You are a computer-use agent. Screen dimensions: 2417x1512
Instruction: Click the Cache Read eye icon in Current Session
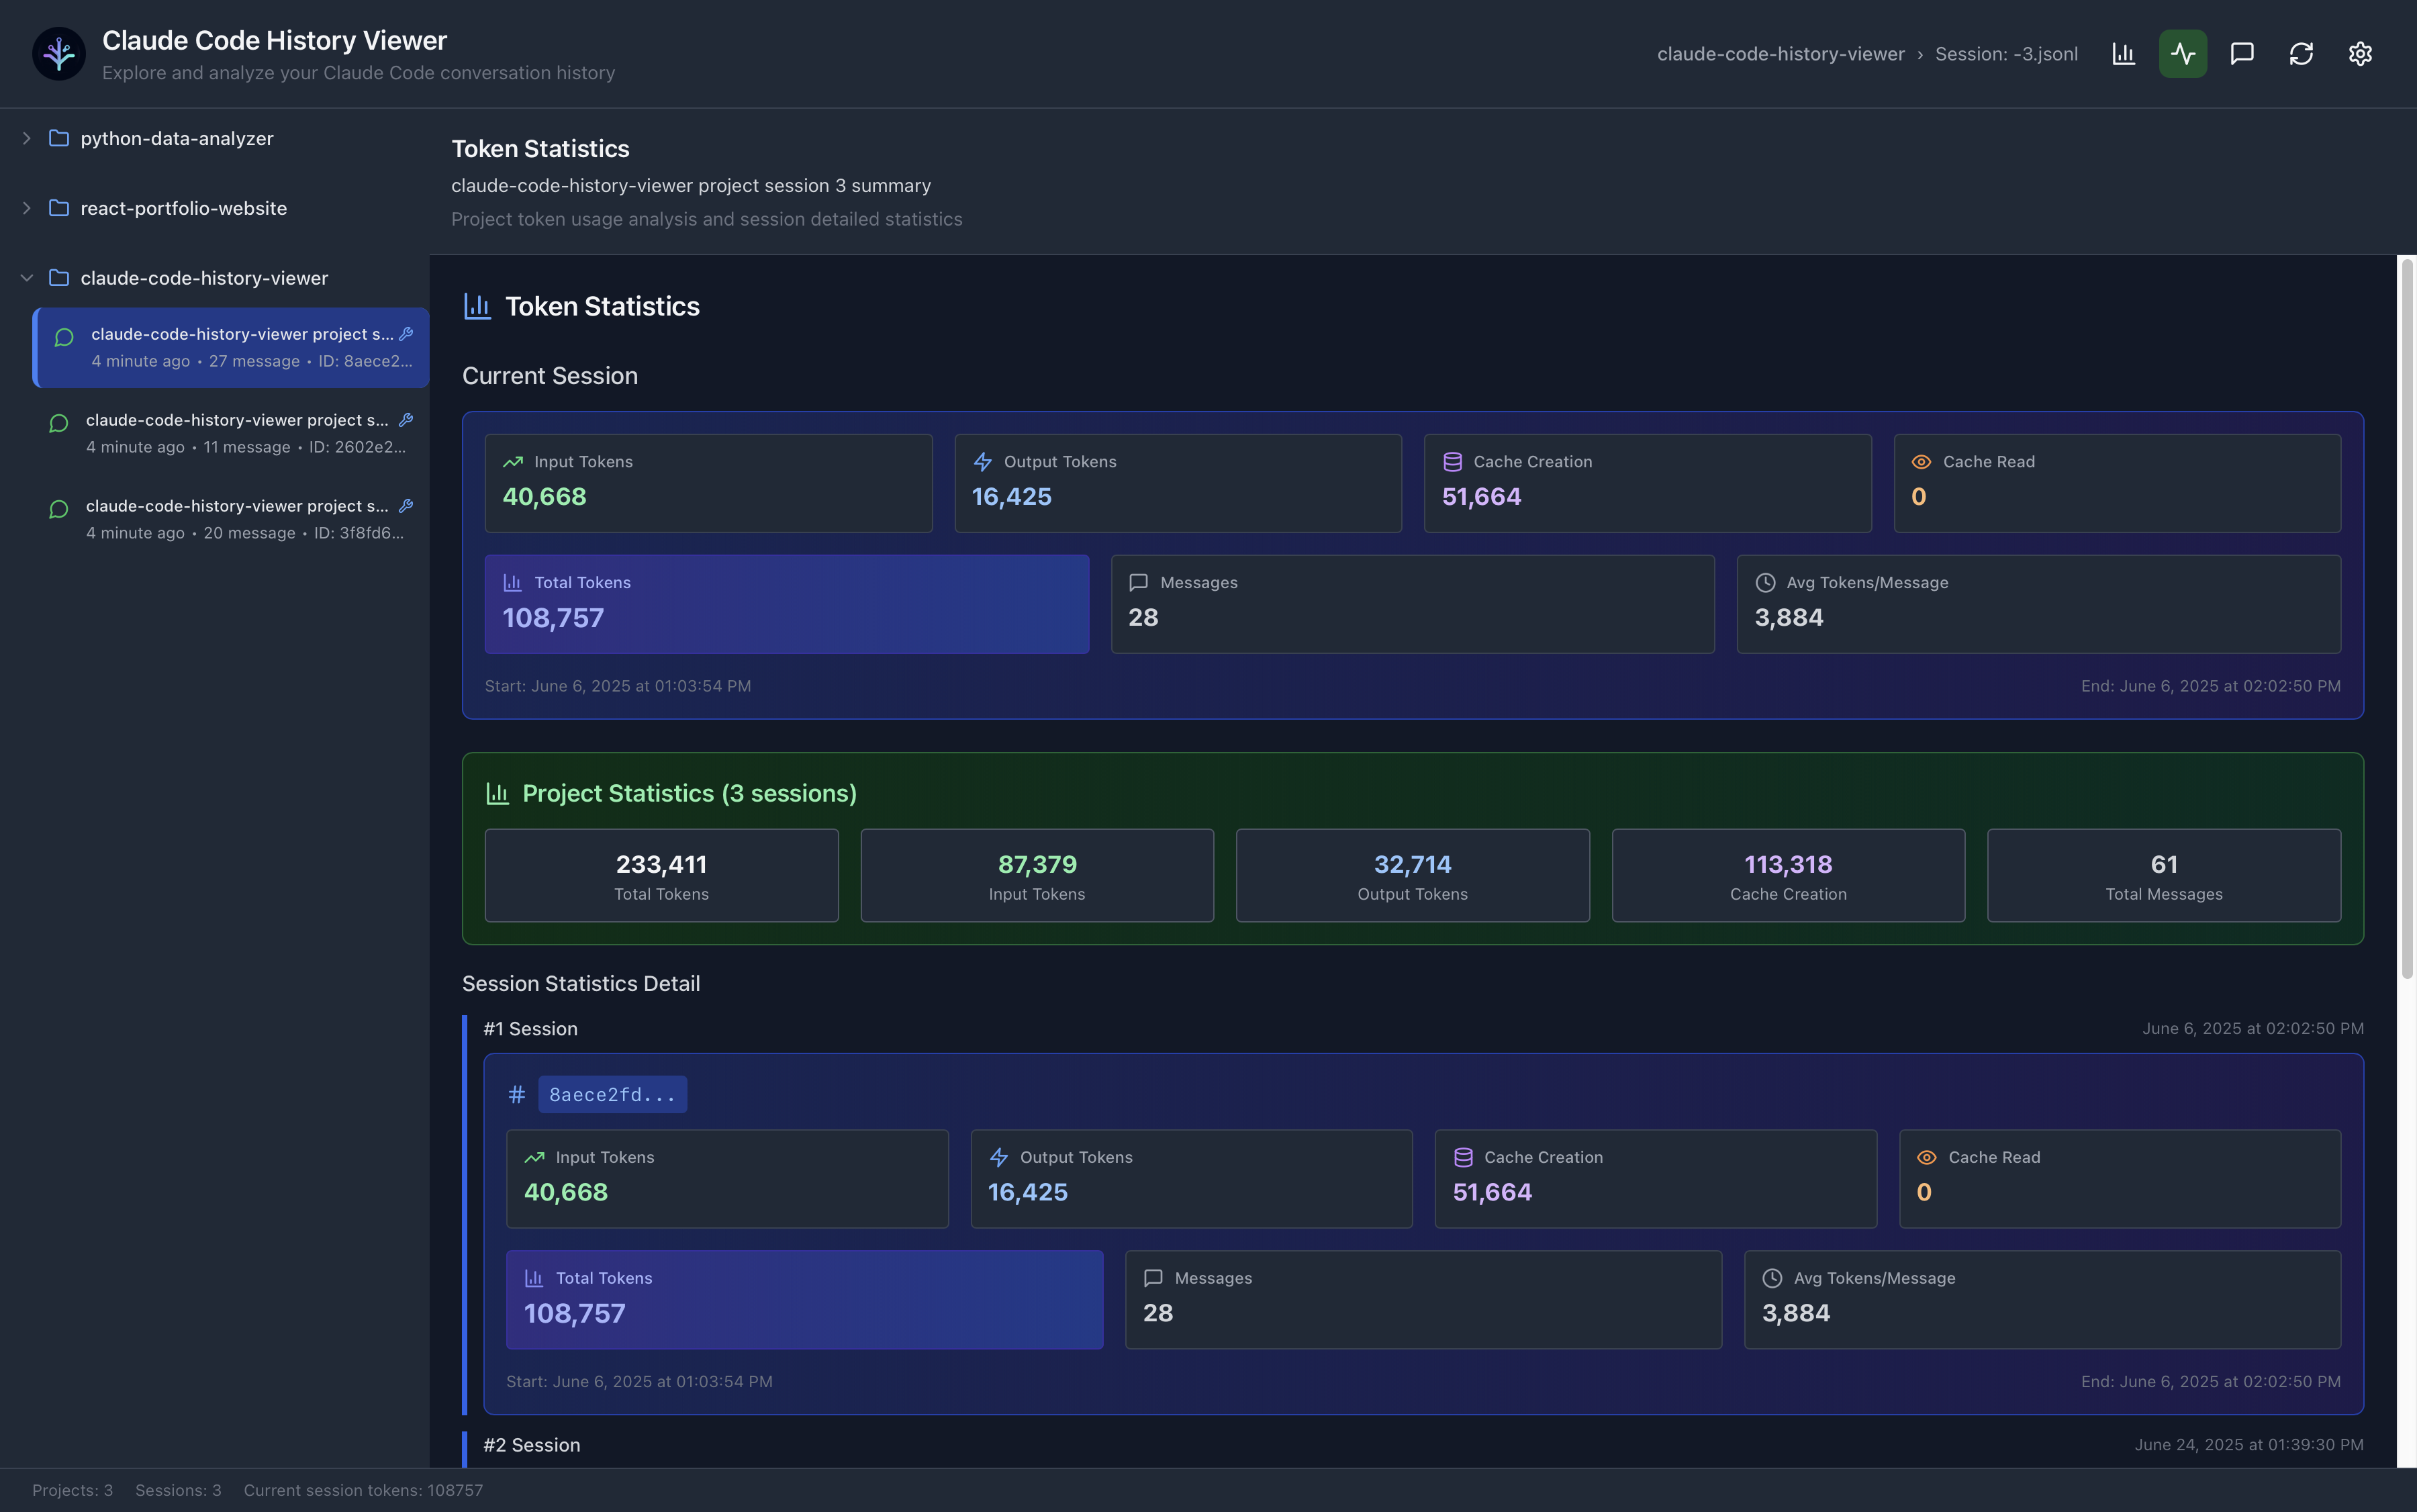coord(1921,462)
